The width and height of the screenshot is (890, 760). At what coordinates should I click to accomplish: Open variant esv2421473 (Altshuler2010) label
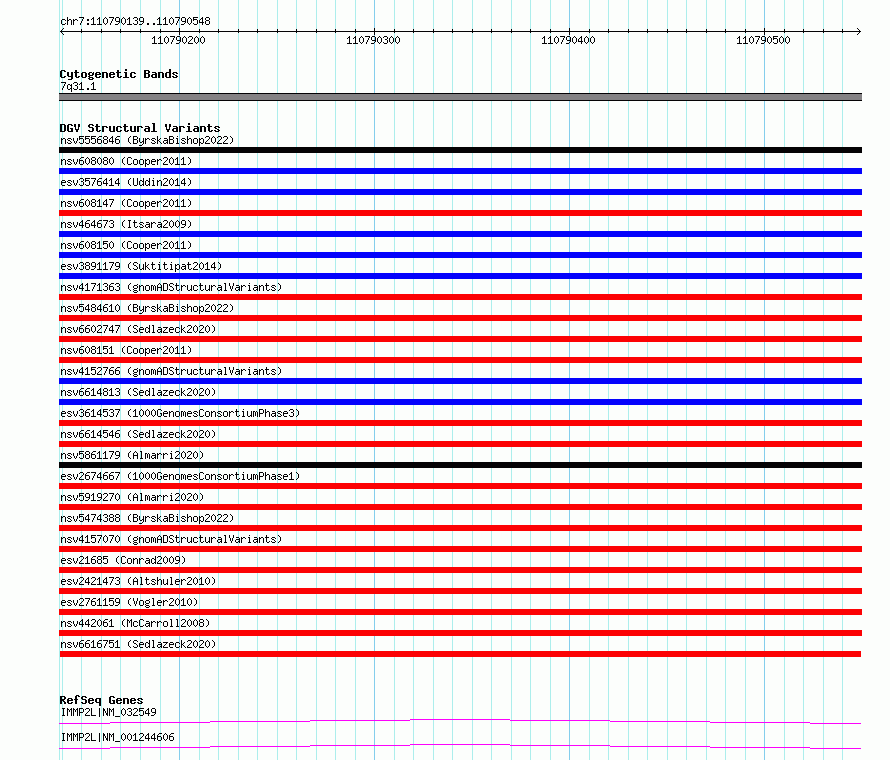coord(138,581)
